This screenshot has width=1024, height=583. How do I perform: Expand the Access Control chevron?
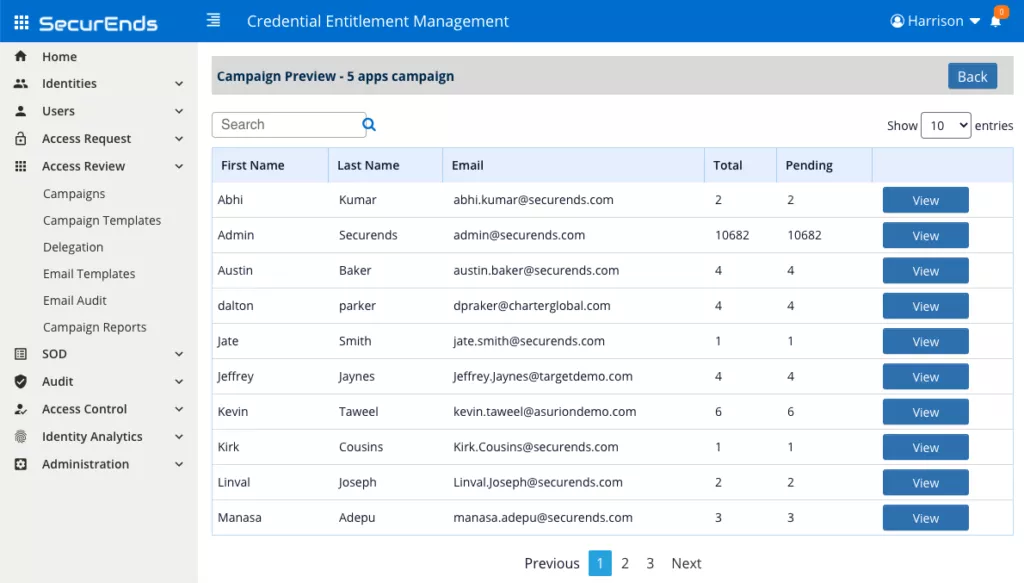coord(179,409)
